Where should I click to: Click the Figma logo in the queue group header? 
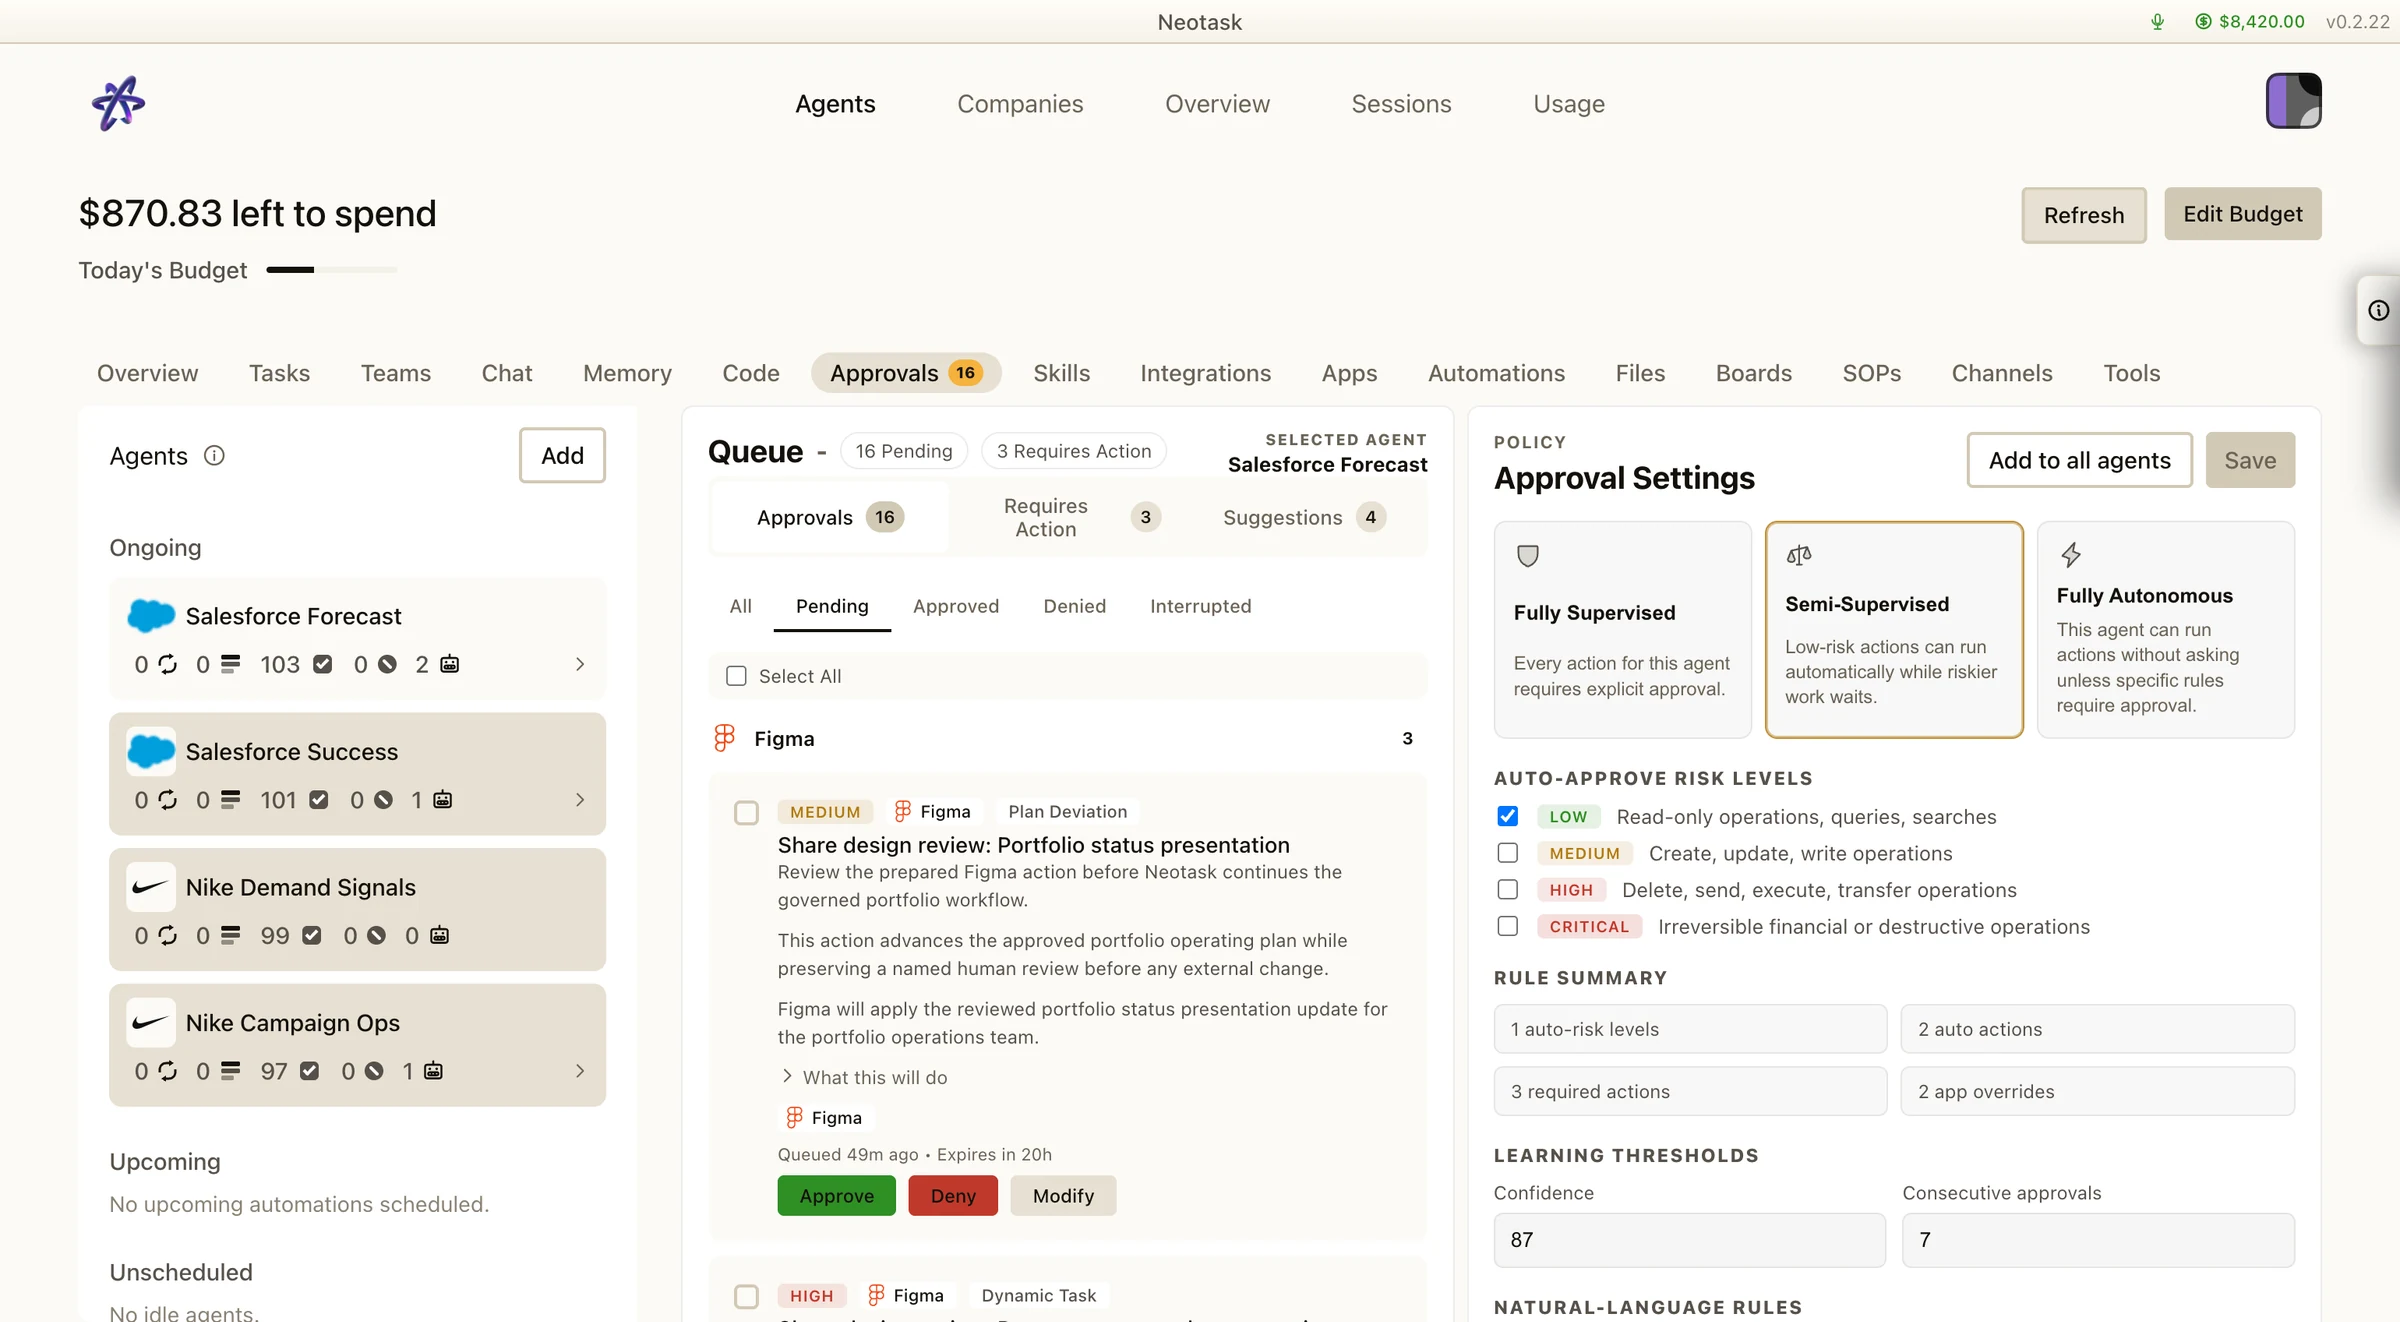(x=724, y=738)
